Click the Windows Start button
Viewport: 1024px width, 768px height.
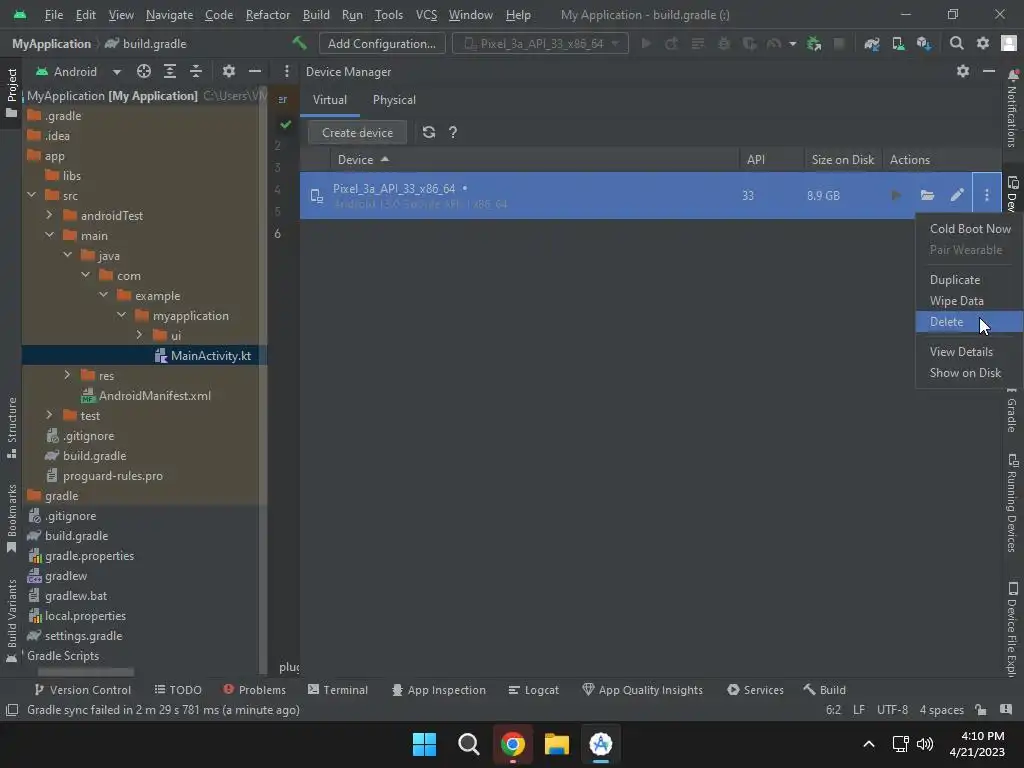tap(424, 744)
